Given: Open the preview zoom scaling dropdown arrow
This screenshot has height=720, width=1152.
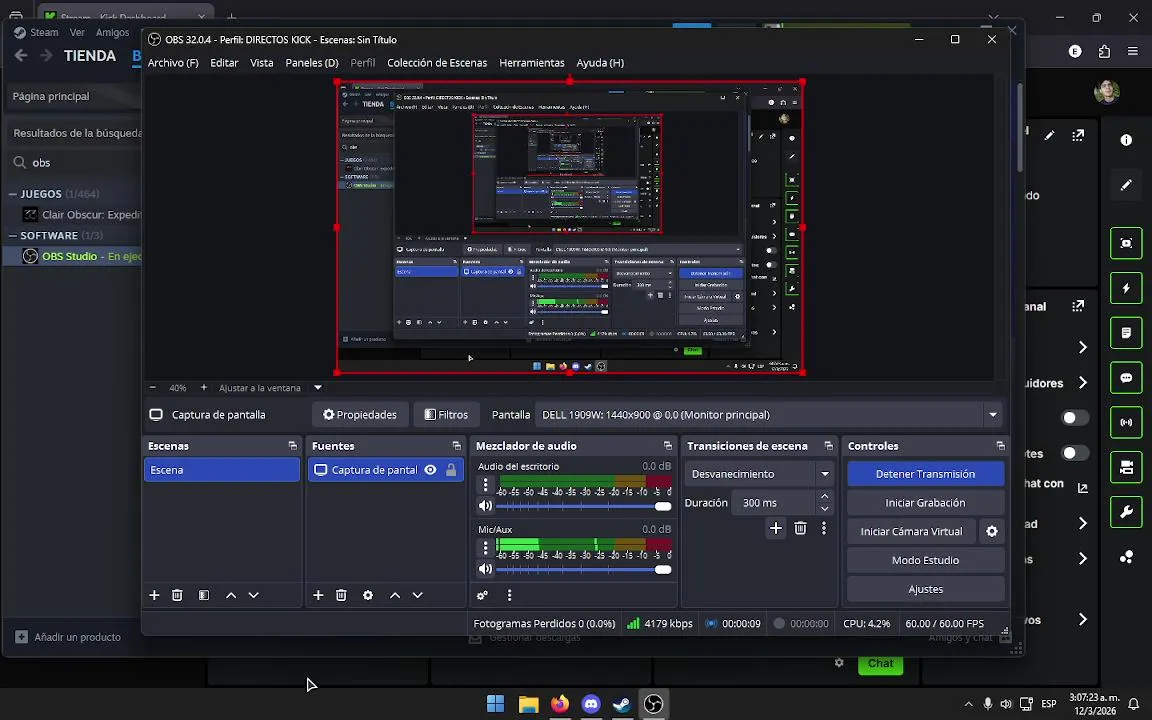Looking at the screenshot, I should 318,388.
